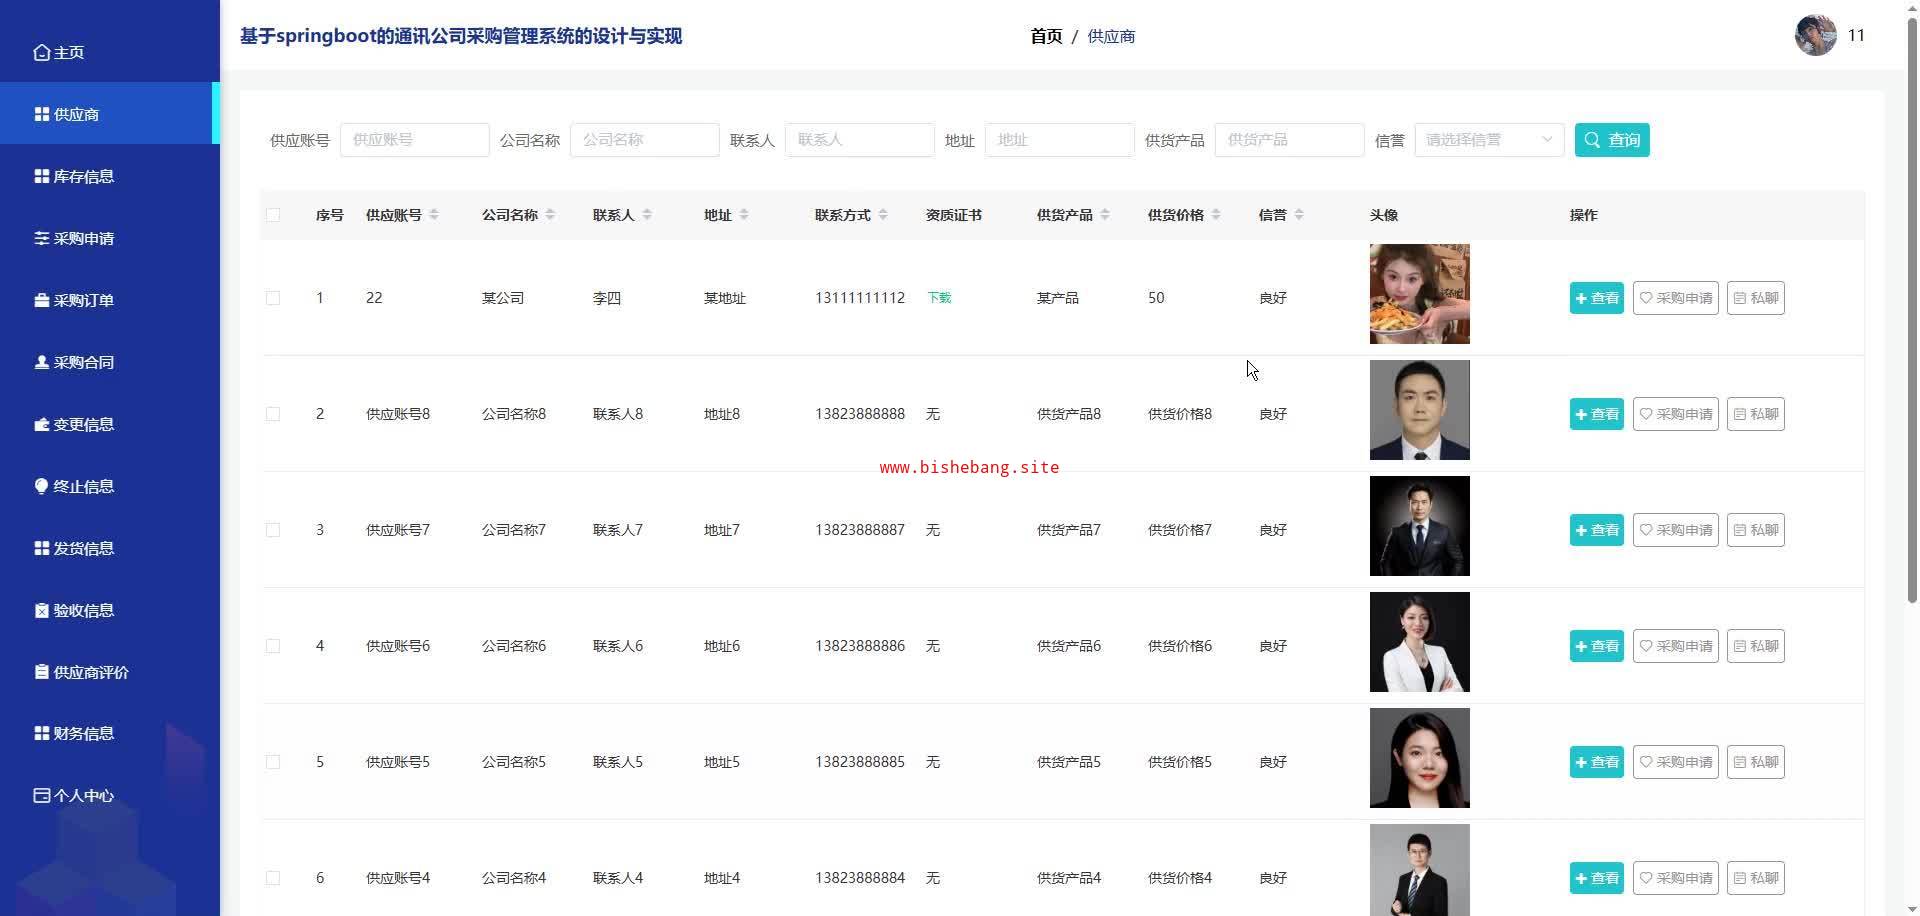The image size is (1920, 916).
Task: Open the 请选择信誉 dropdown
Action: pyautogui.click(x=1489, y=140)
